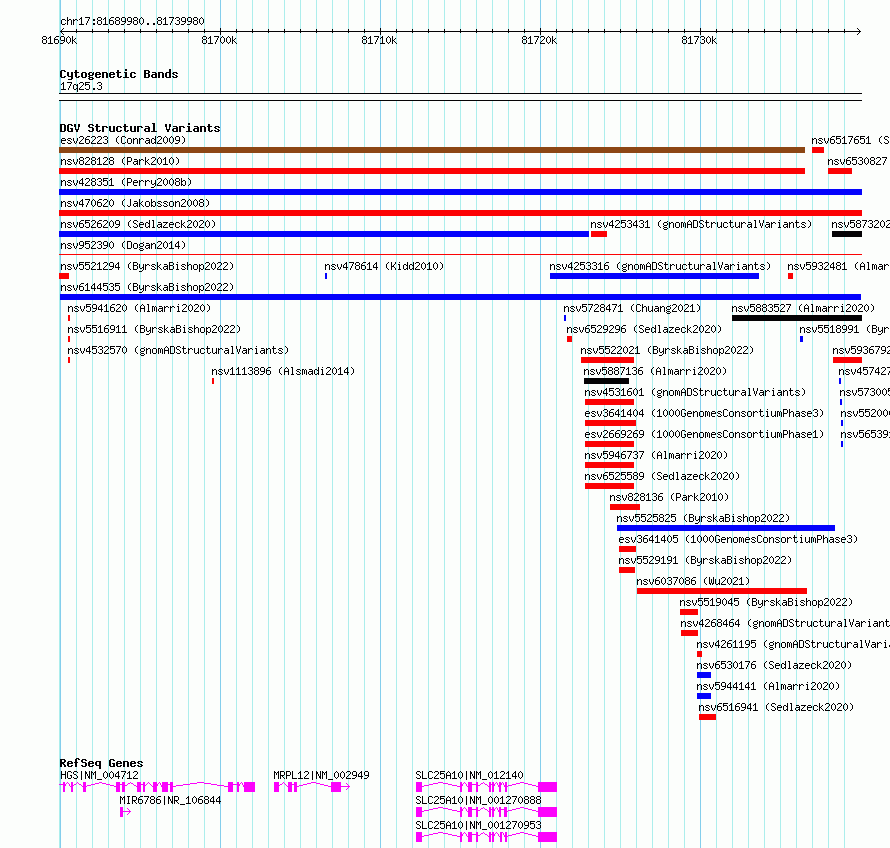Open nsv828128 (Park2010) variant label
This screenshot has width=890, height=848.
(120, 161)
